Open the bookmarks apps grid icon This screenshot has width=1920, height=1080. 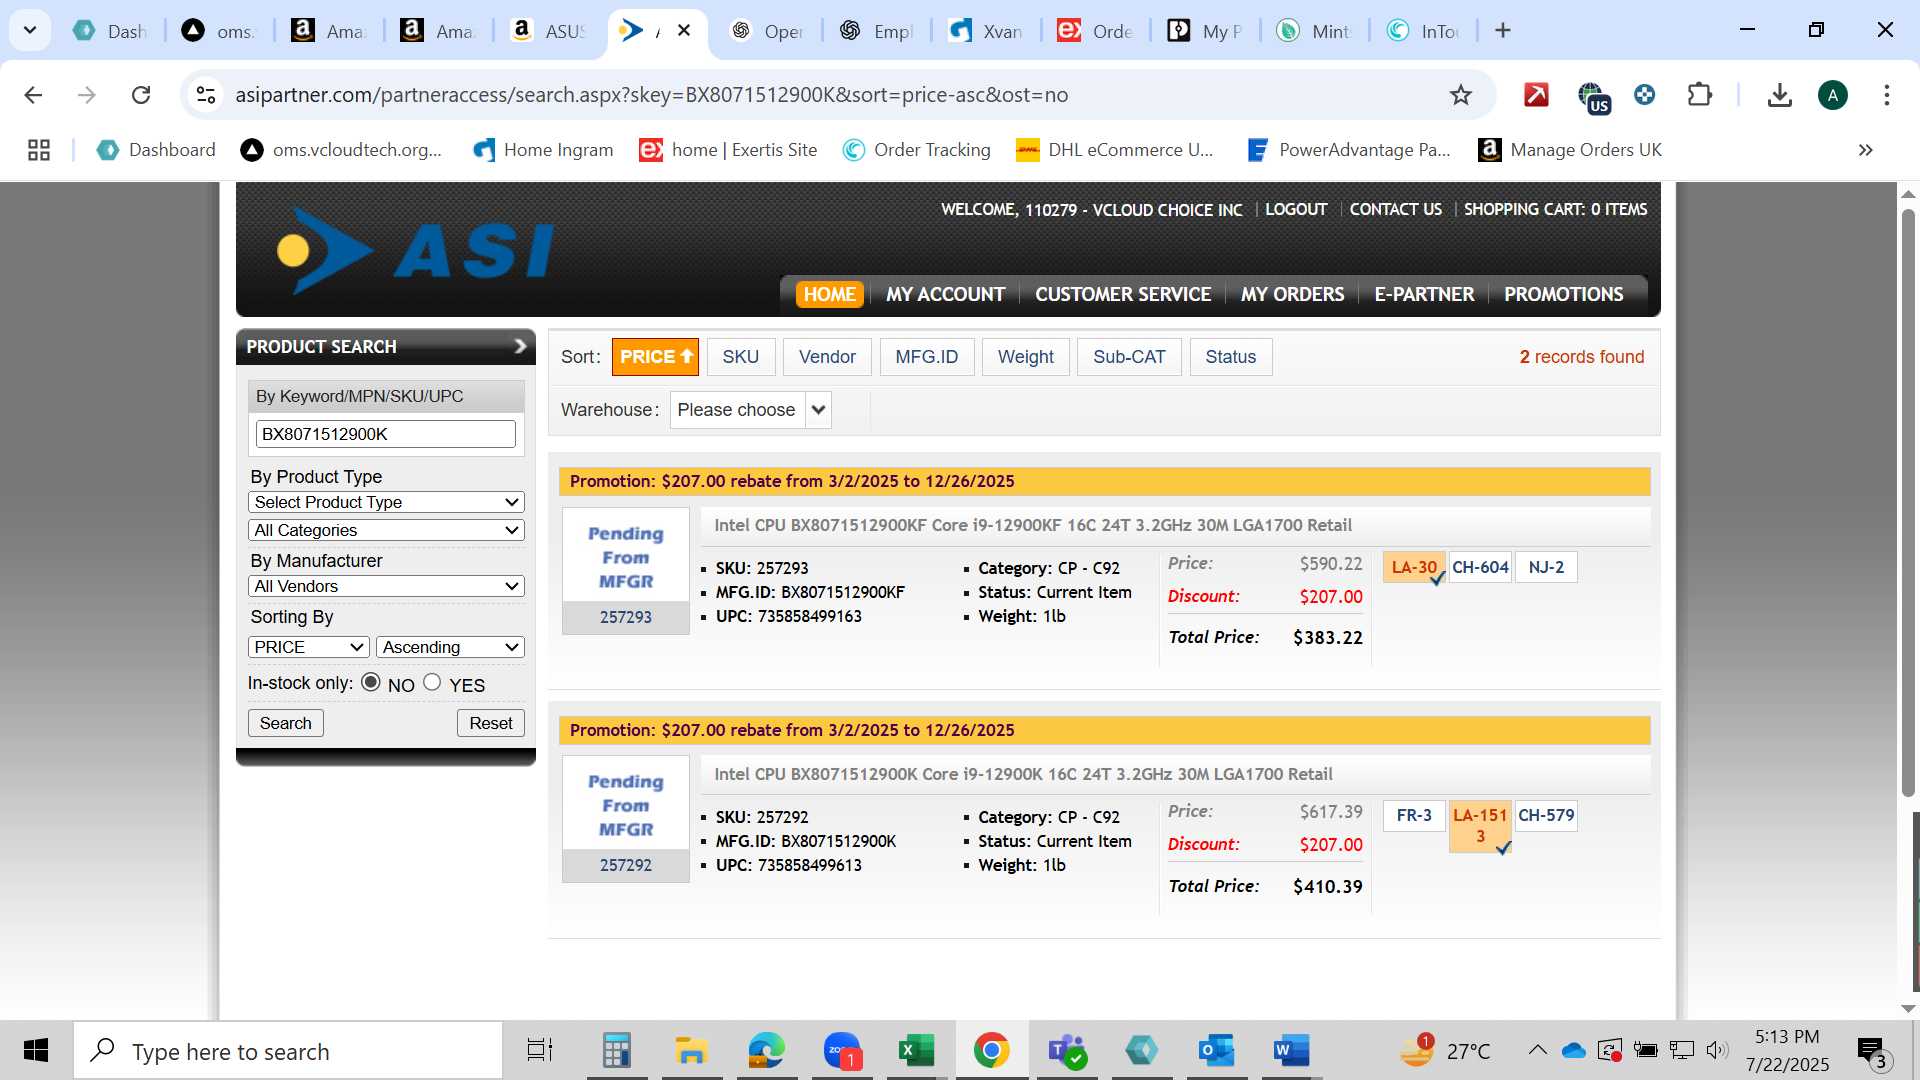39,150
